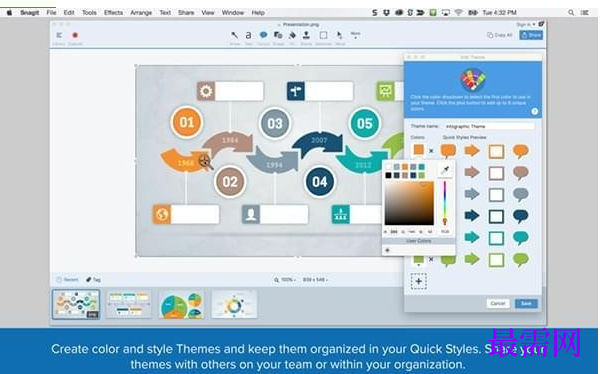Click the orange arrow quick style
This screenshot has width=600, height=374.
point(472,151)
